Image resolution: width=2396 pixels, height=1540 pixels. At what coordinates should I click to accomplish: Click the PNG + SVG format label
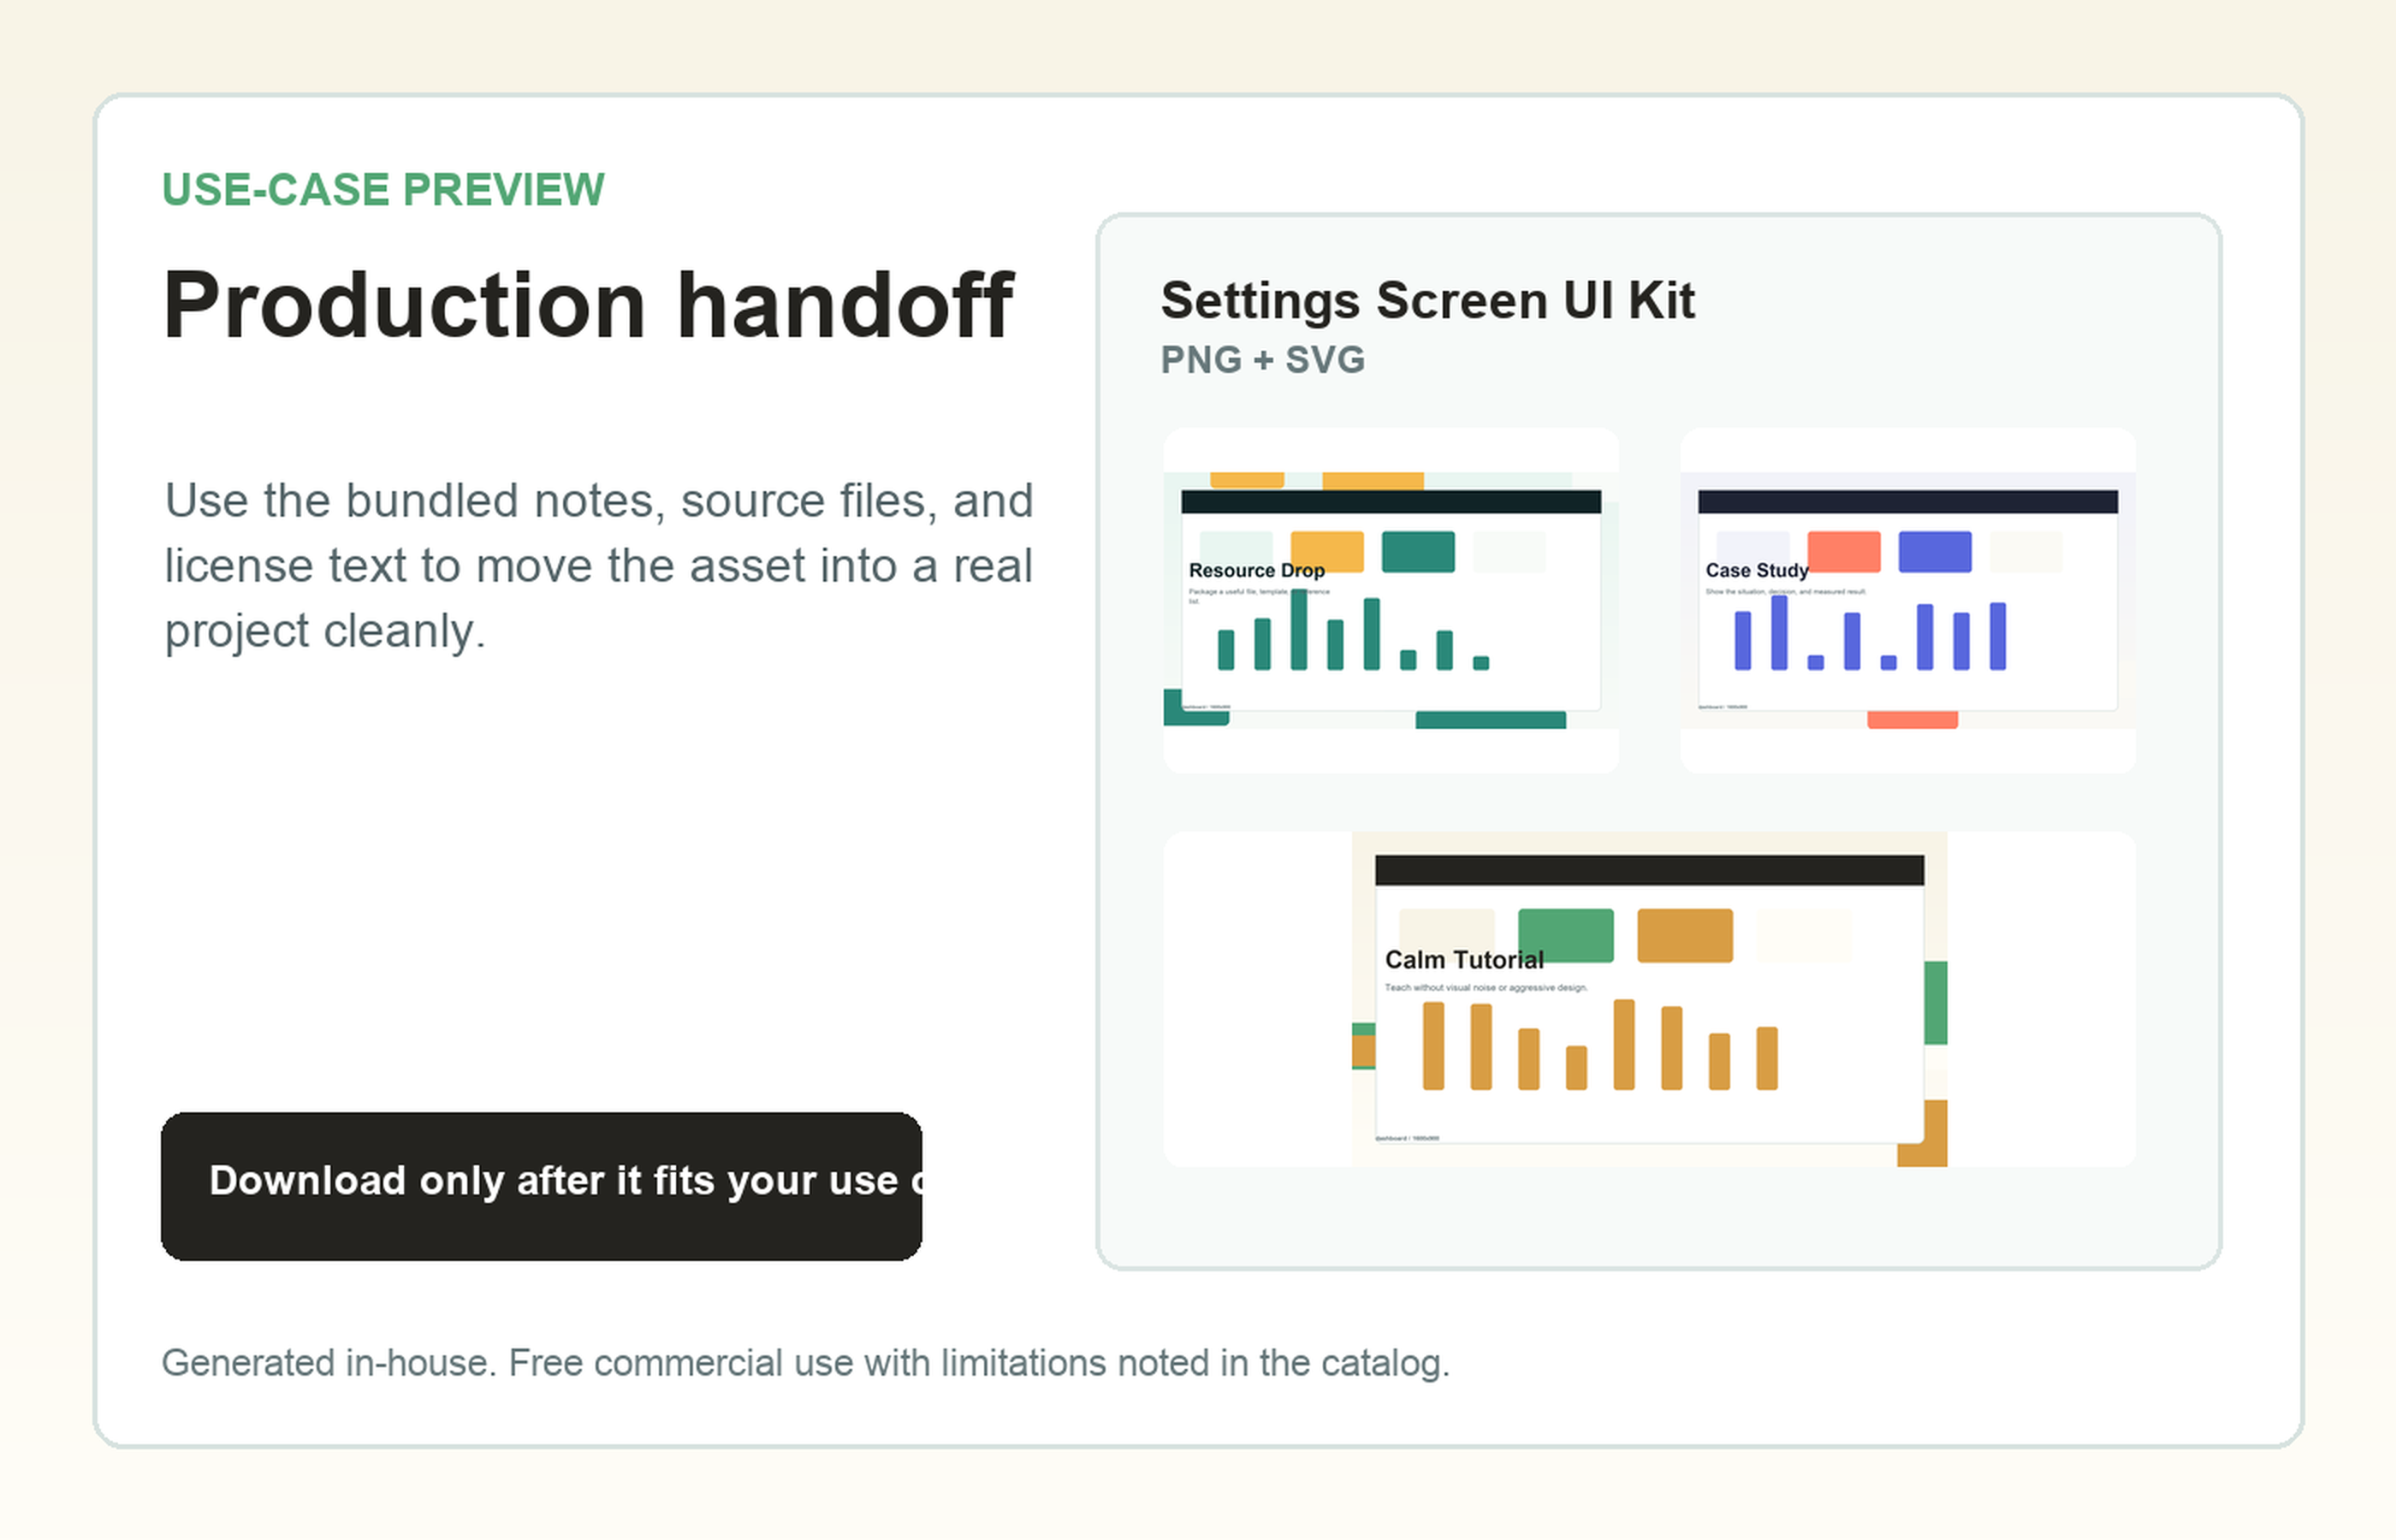coord(1262,360)
